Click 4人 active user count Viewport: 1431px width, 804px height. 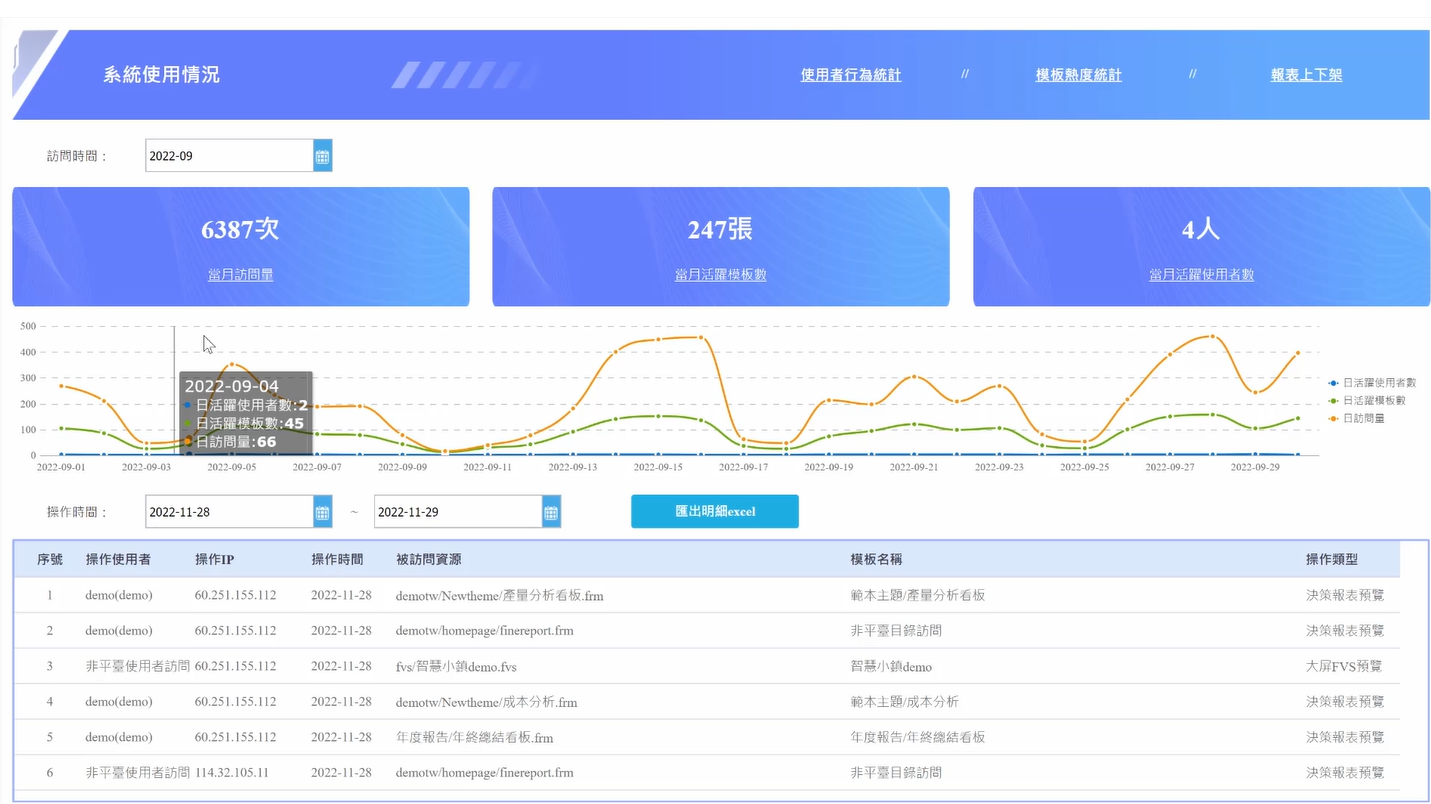(x=1202, y=229)
